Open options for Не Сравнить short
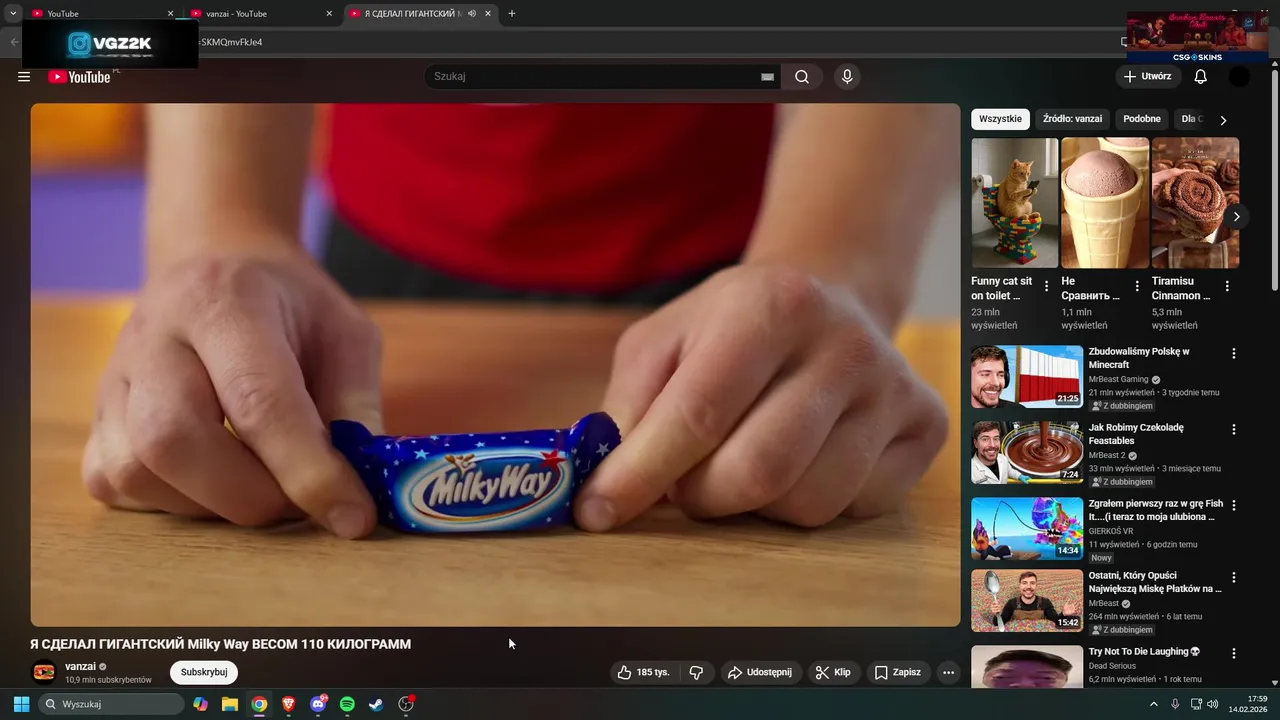 click(1137, 287)
